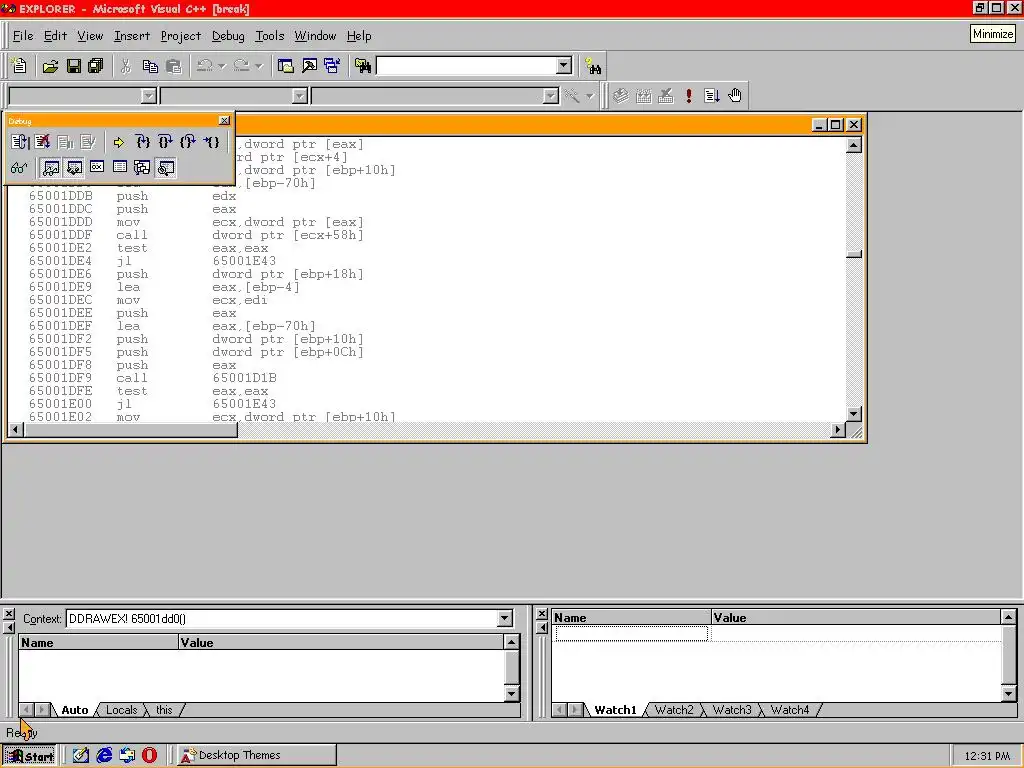Toggle the Variables window button in Debug toolbar
The width and height of the screenshot is (1024, 768).
74,168
